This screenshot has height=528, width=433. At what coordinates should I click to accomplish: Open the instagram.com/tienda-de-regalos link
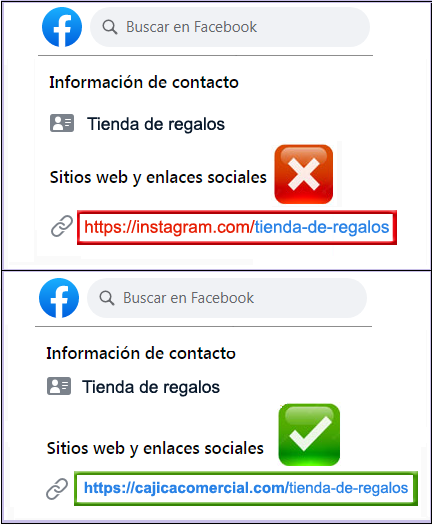237,227
